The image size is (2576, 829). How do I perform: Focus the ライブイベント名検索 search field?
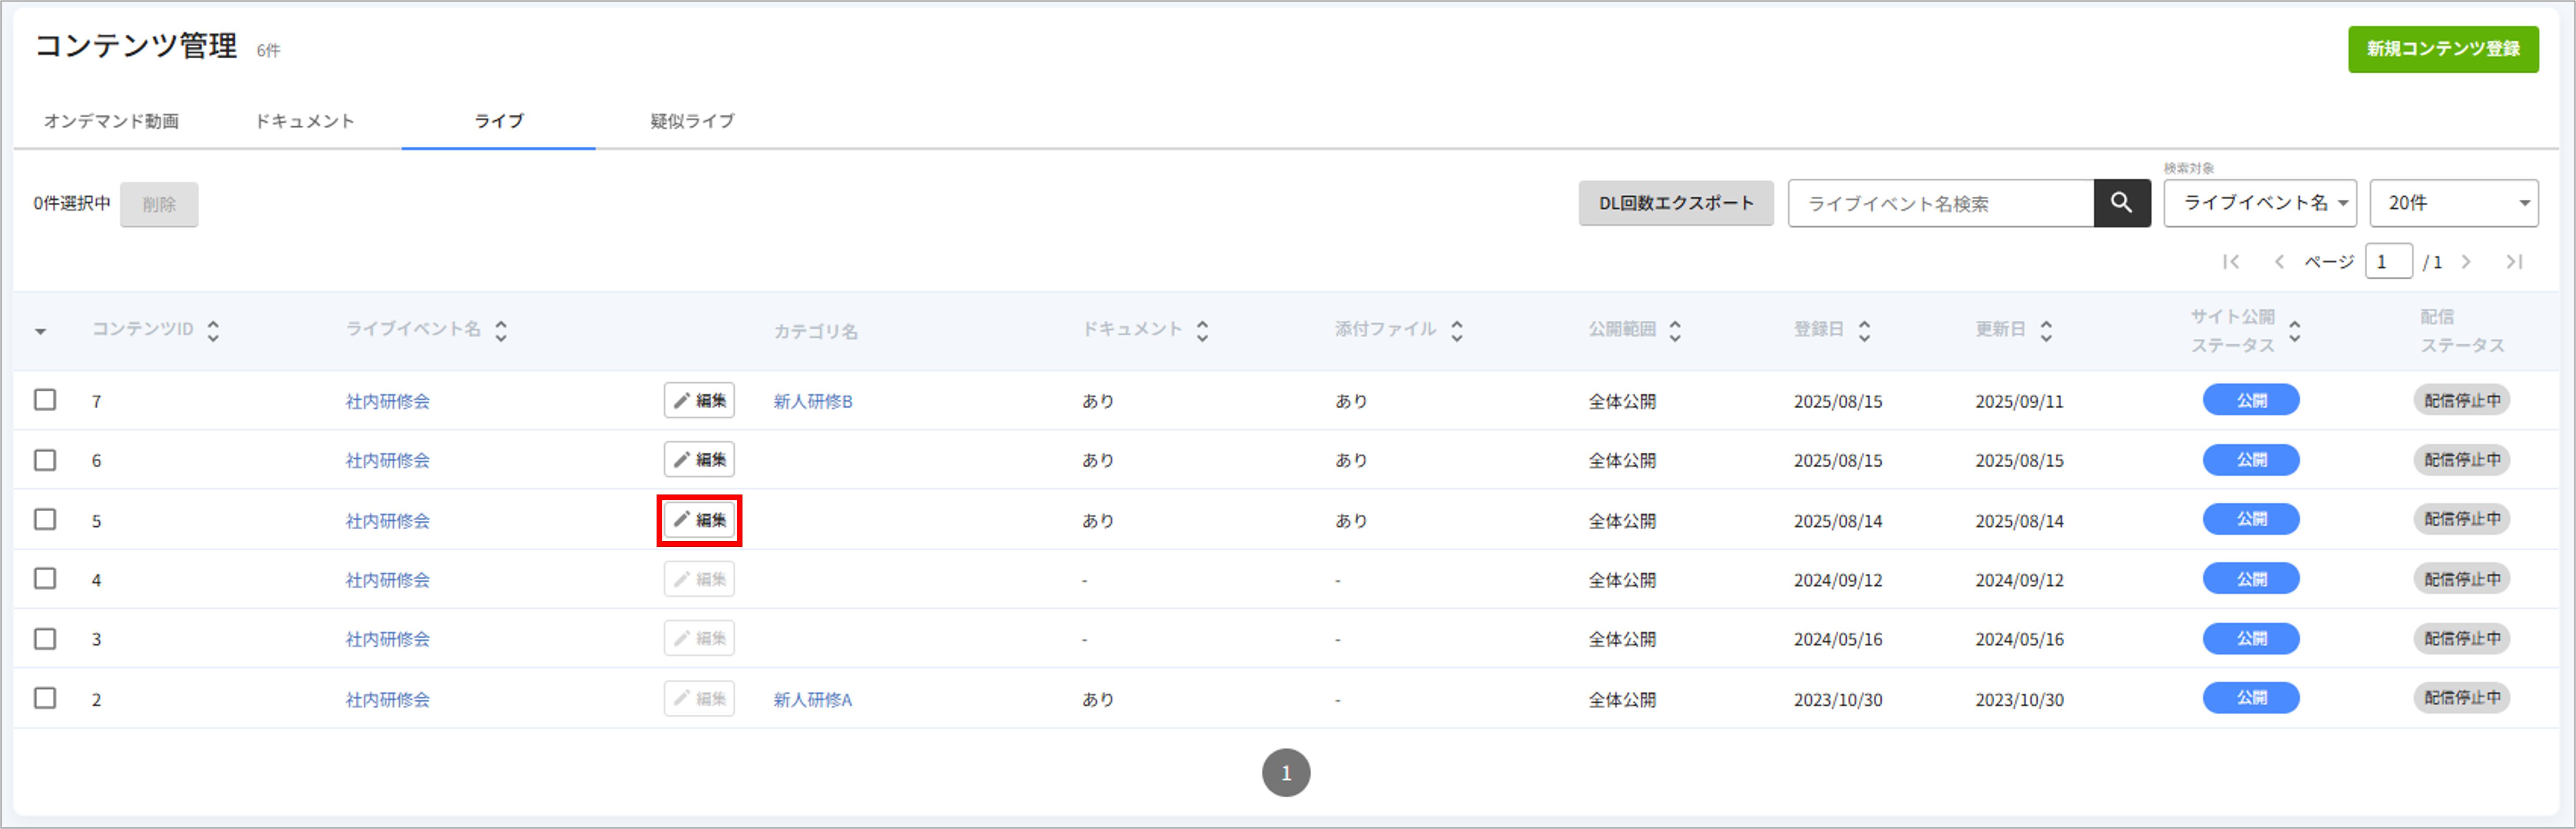[1941, 203]
